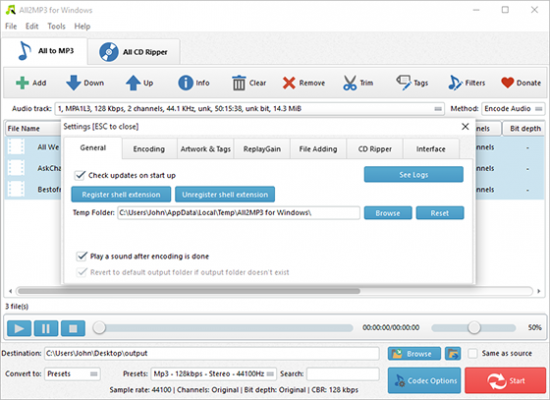This screenshot has height=400, width=550.
Task: Open the Trim scissors tool
Action: pos(350,83)
